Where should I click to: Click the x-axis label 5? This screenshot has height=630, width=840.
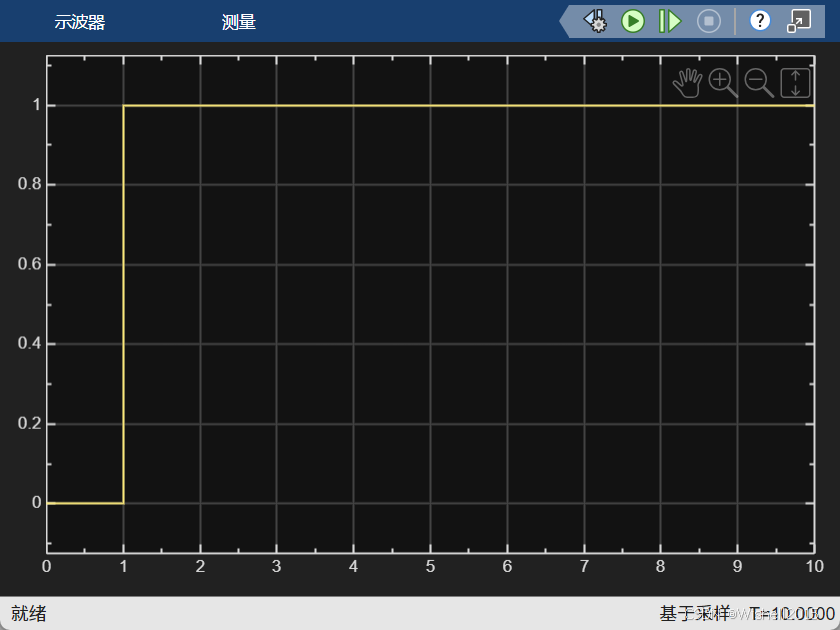pos(430,567)
